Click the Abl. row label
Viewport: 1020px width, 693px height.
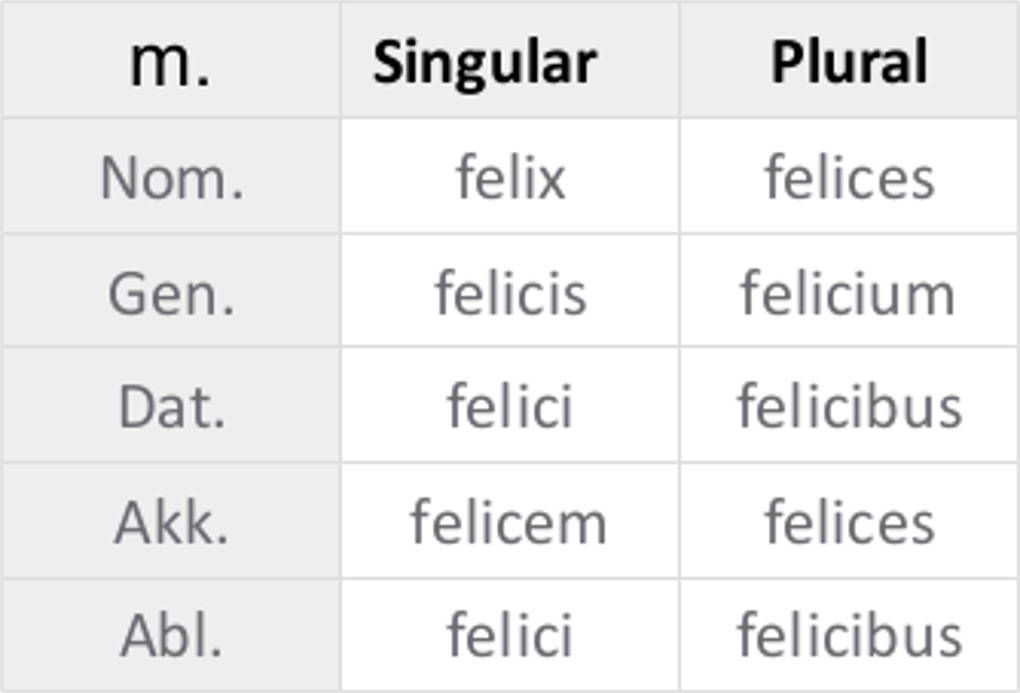(x=171, y=635)
